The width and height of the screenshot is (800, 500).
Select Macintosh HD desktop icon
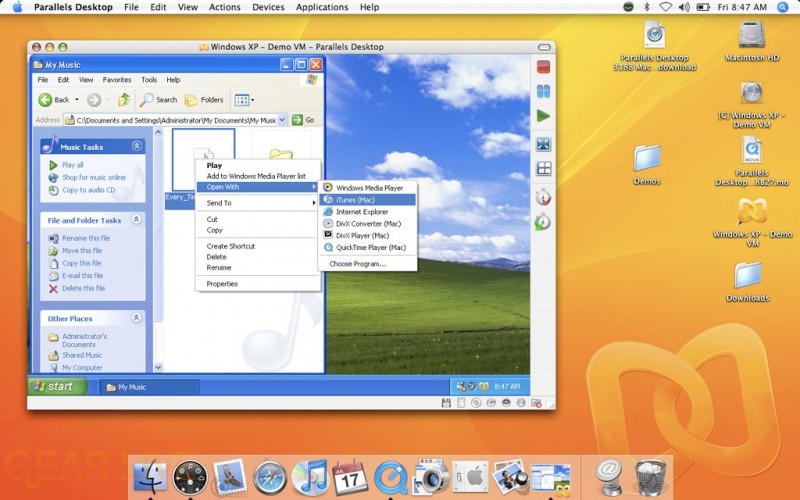752,41
